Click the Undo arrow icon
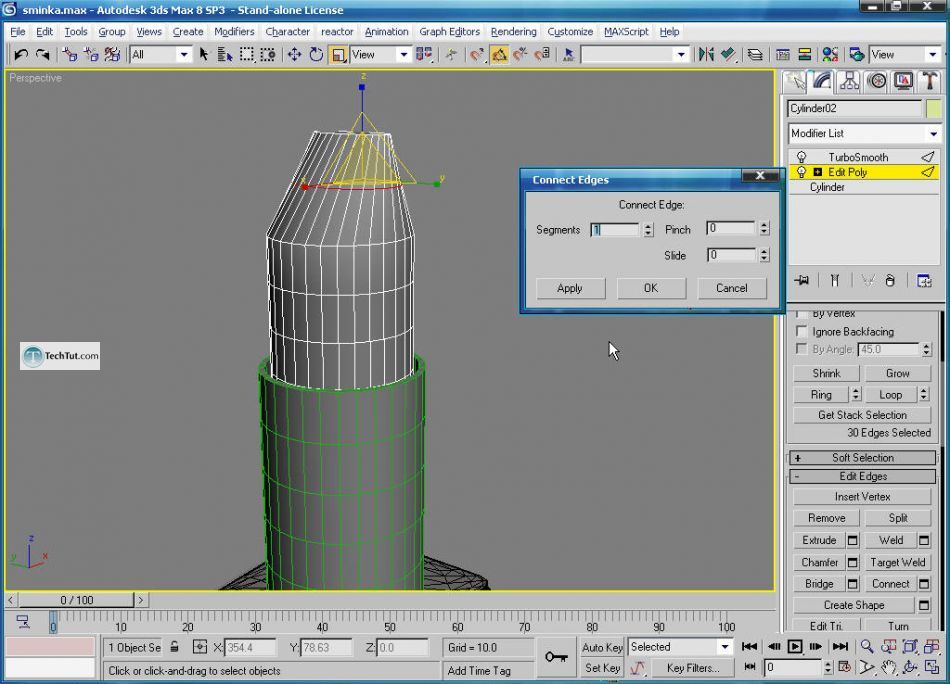The image size is (950, 684). [21, 55]
